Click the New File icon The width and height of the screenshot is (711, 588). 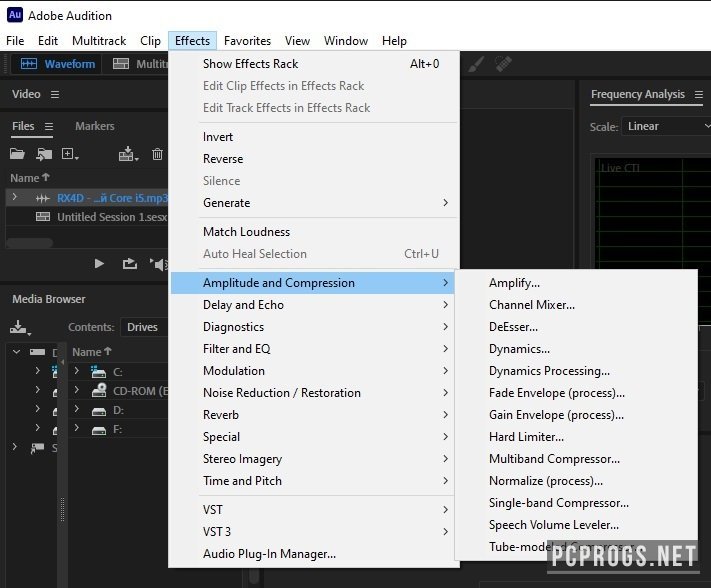[70, 154]
